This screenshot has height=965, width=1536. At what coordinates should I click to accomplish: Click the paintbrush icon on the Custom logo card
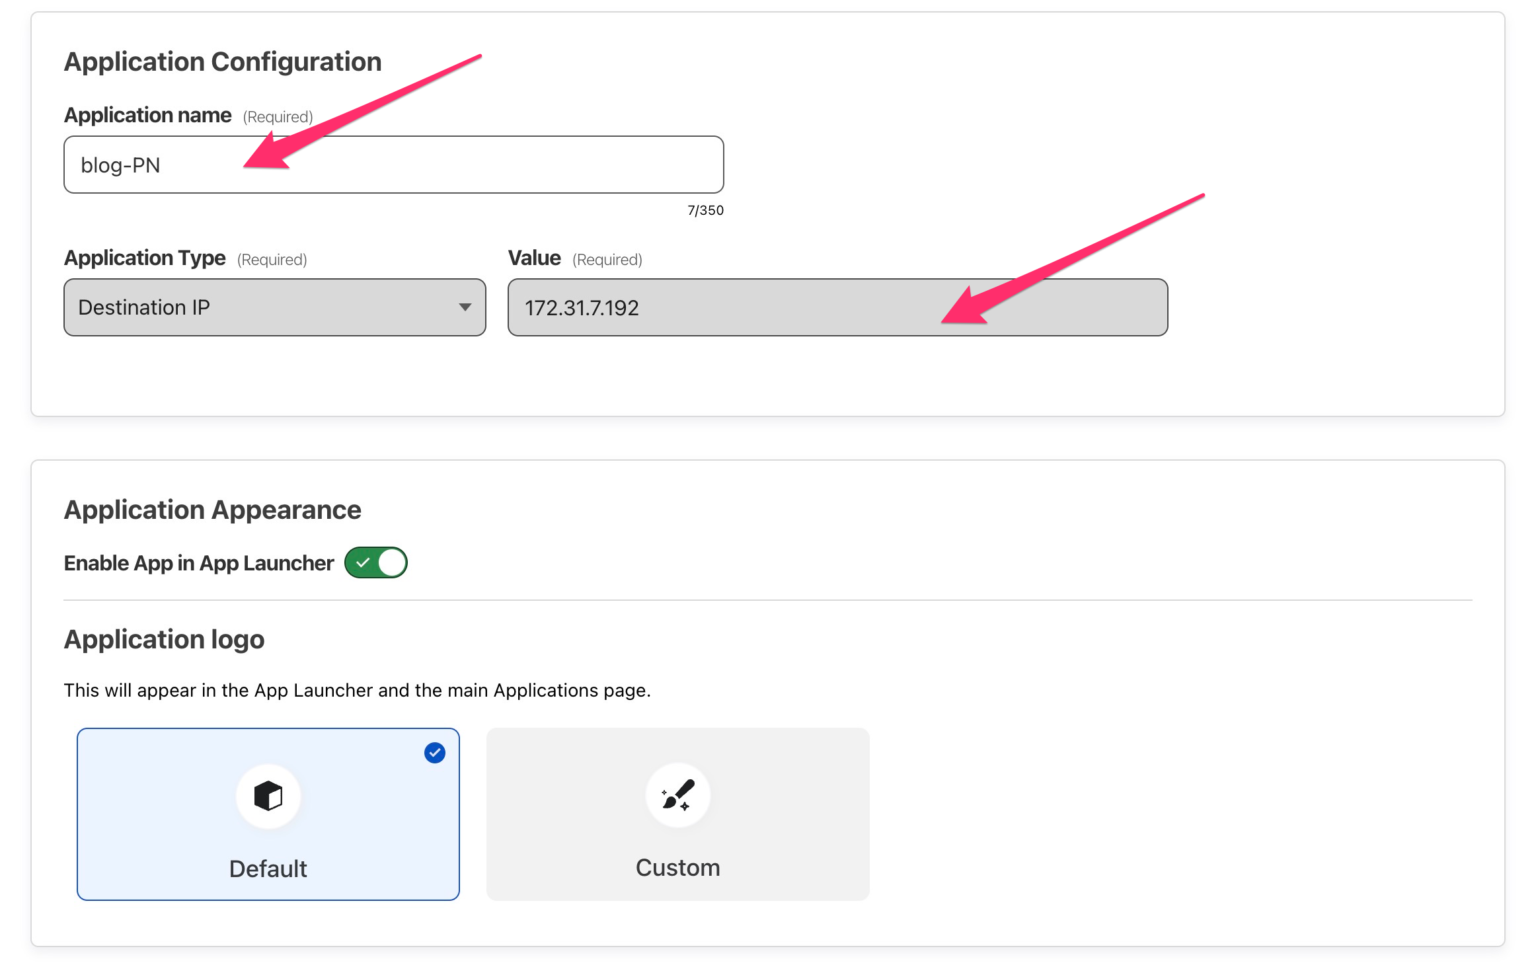pyautogui.click(x=677, y=795)
